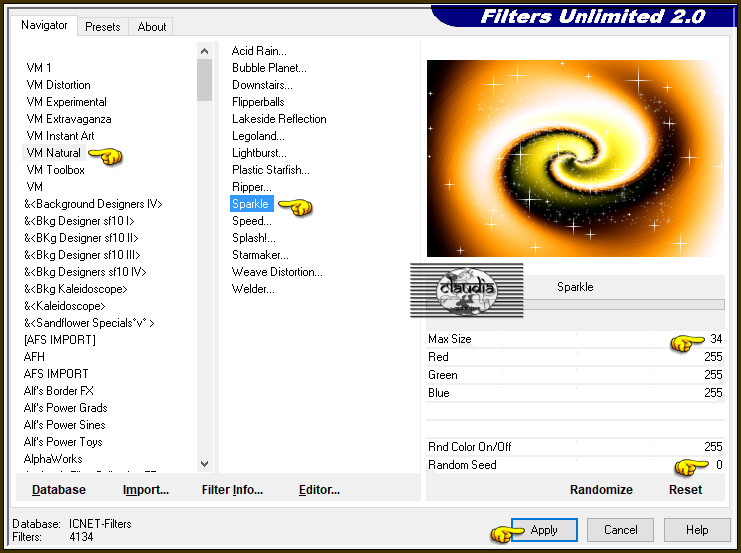The image size is (741, 553).
Task: Select VM Experimental category
Action: pos(67,102)
